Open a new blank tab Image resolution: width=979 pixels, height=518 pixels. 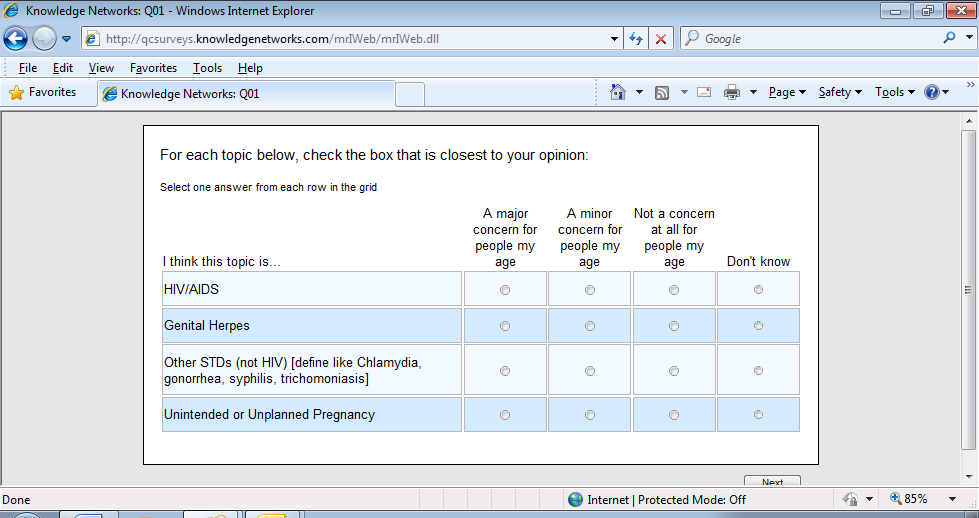[x=410, y=94]
